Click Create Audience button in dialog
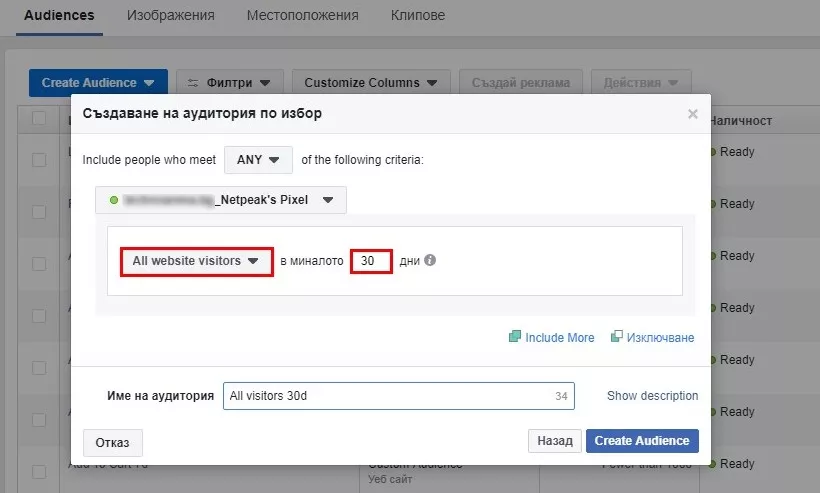The width and height of the screenshot is (820, 493). (642, 441)
